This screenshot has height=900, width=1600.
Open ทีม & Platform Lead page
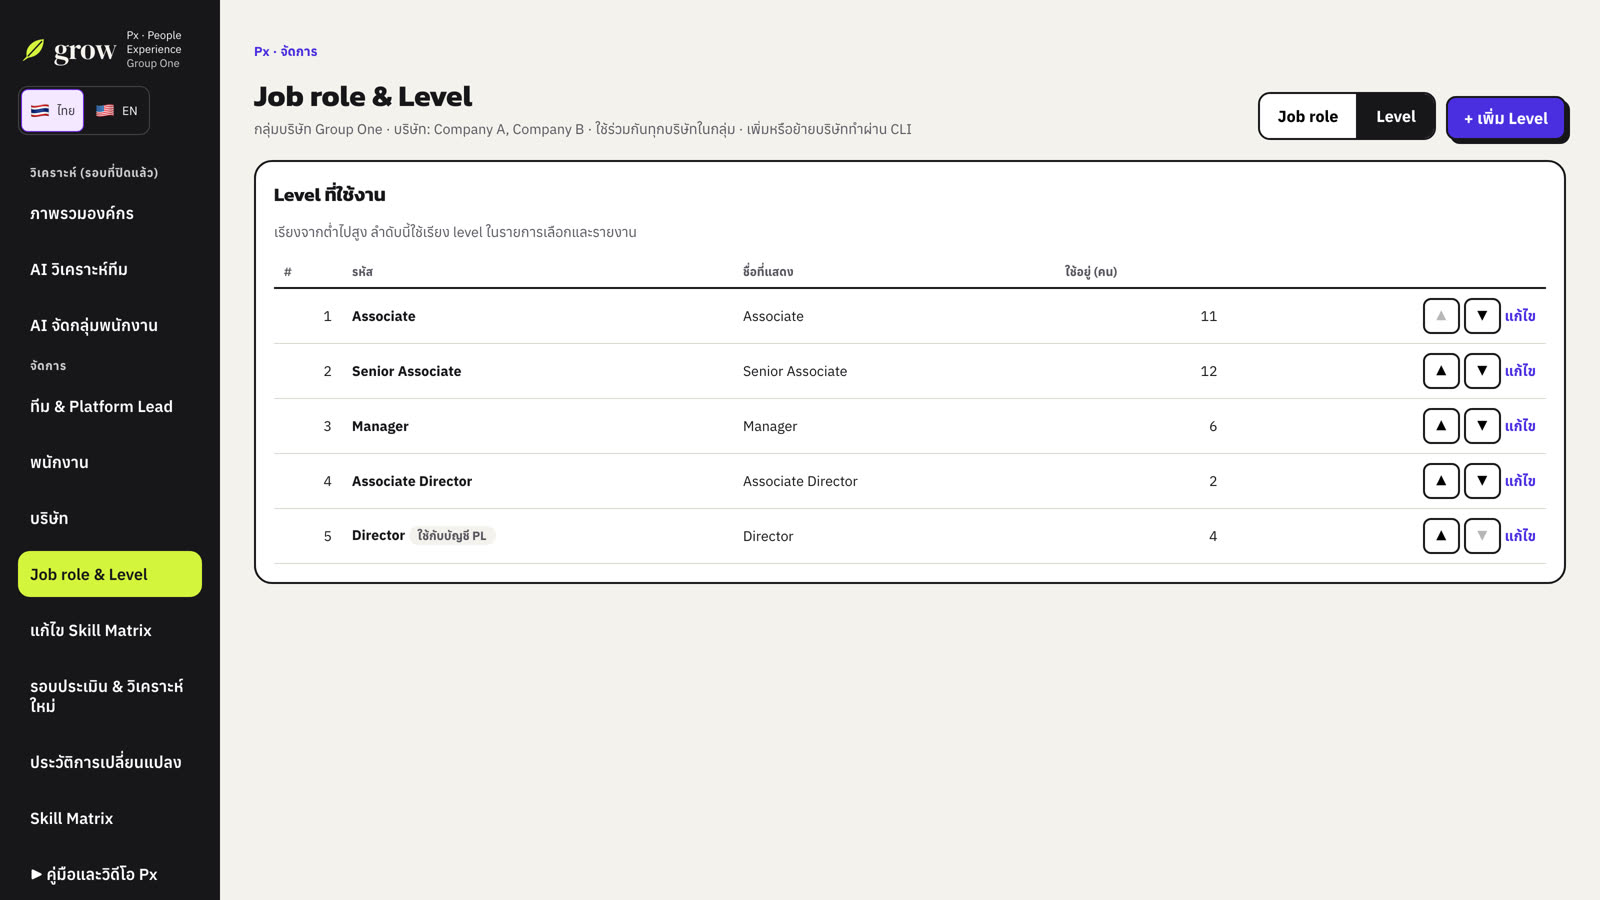pyautogui.click(x=110, y=406)
